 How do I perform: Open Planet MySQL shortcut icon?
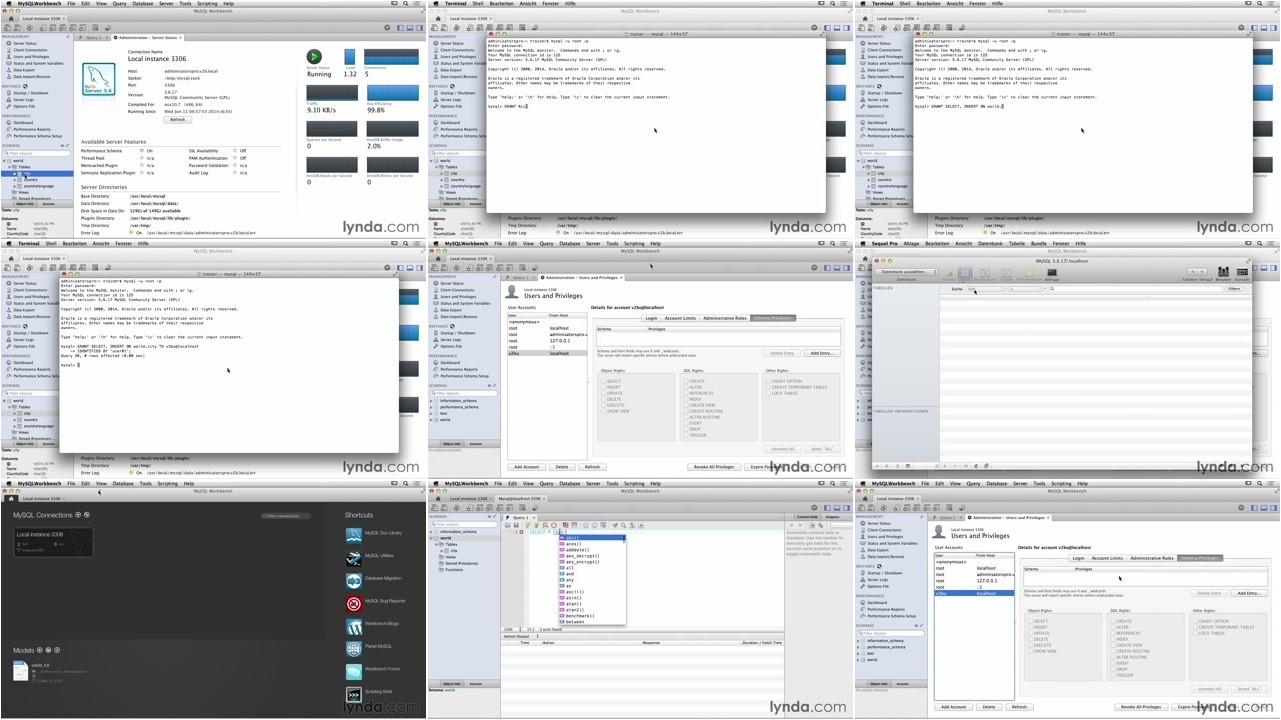tap(354, 648)
